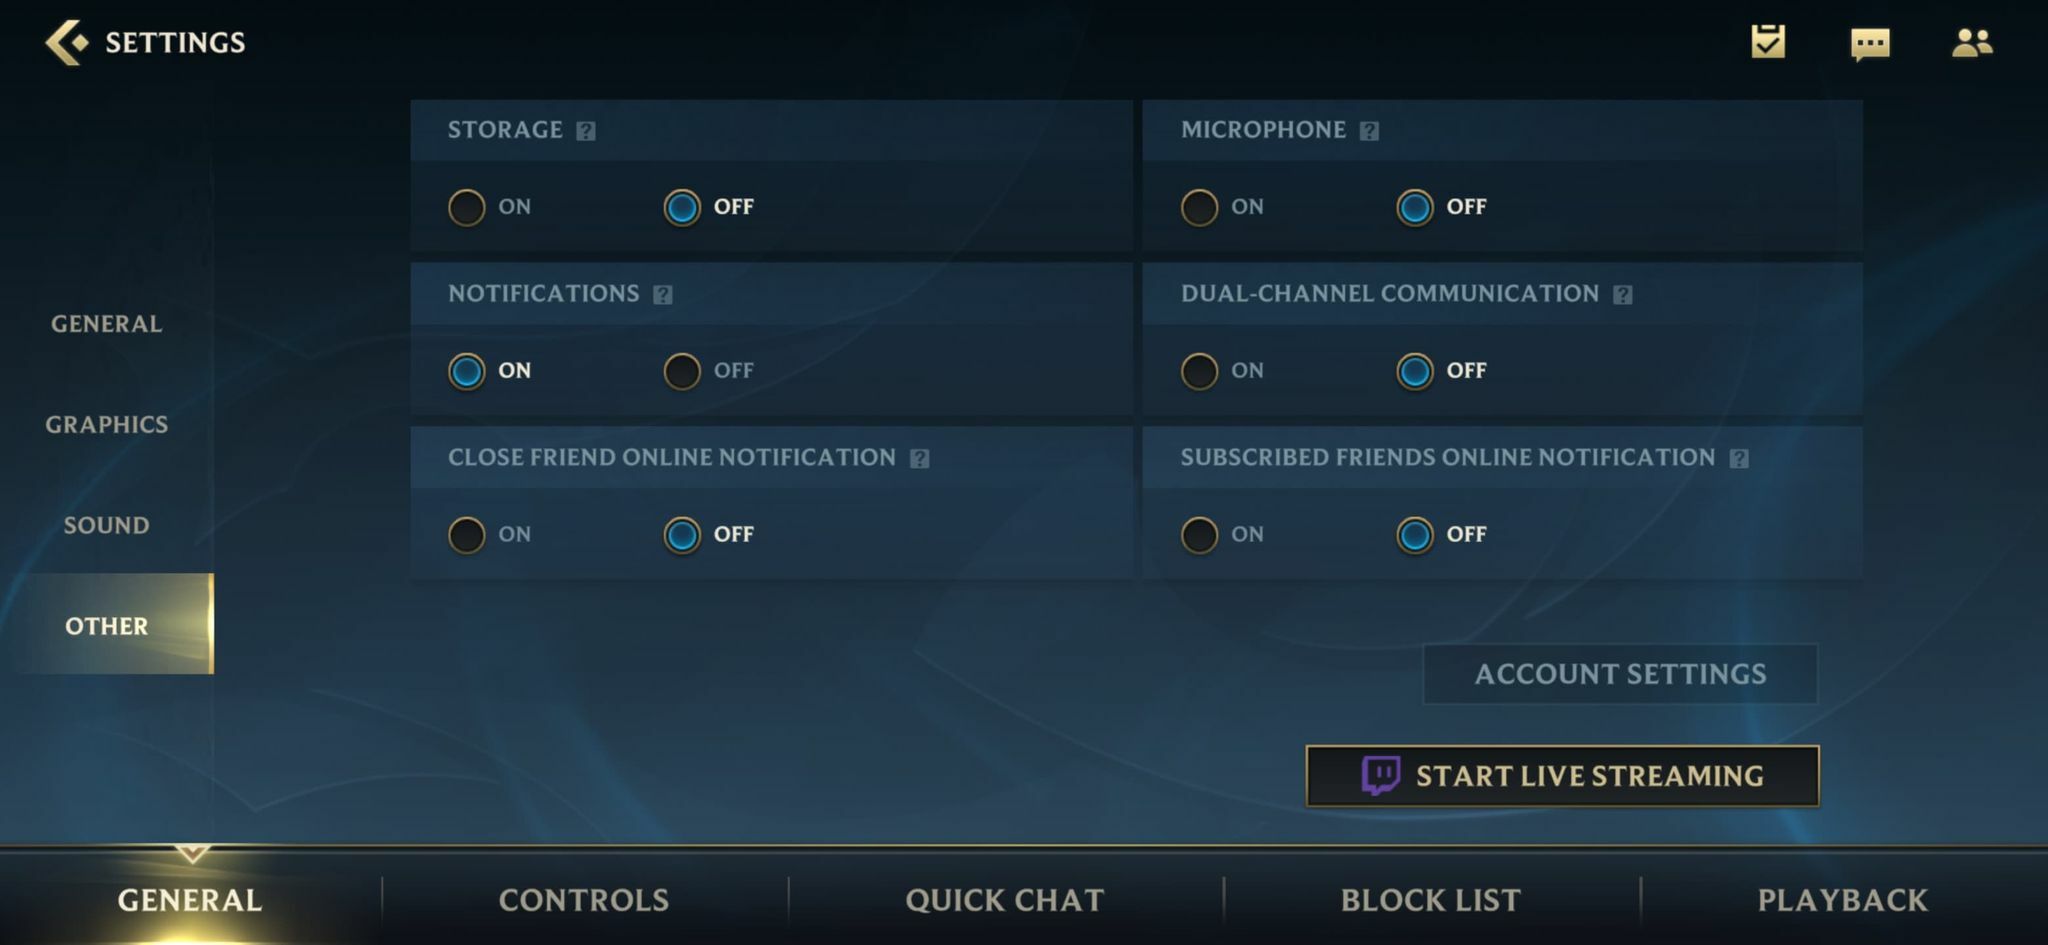Show help for Storage setting
Image resolution: width=2048 pixels, height=945 pixels.
pos(586,131)
